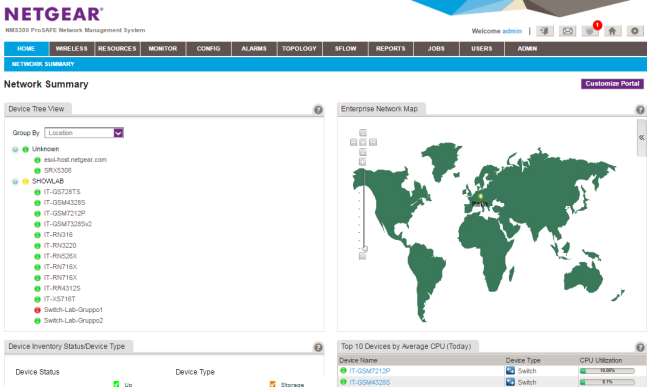Toggle the Up status checkbox

tap(116, 384)
